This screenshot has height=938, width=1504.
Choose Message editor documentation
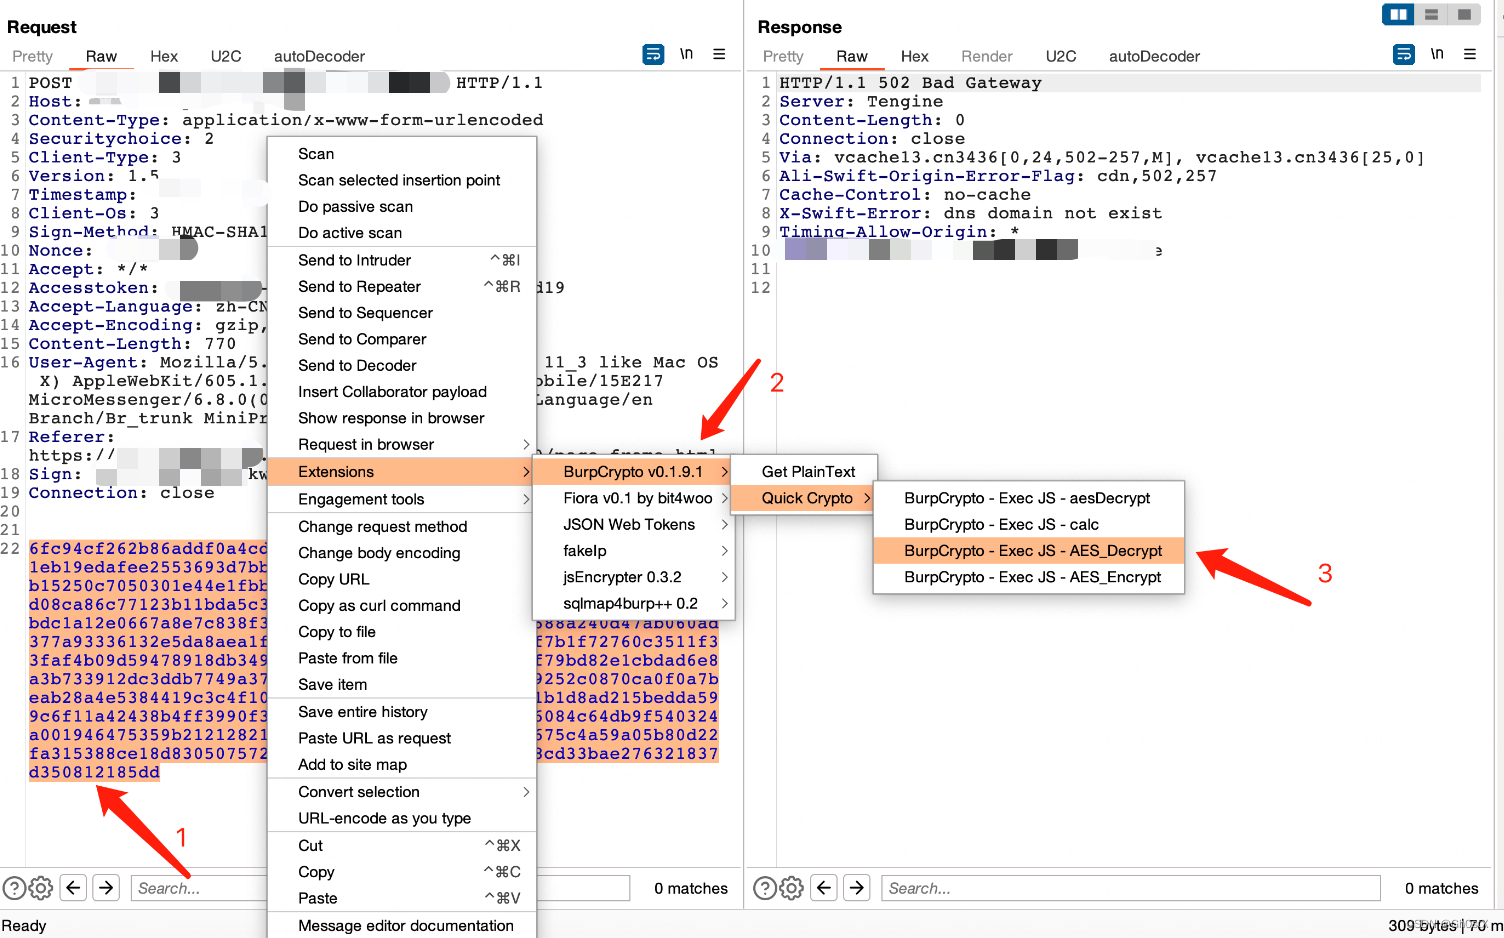click(402, 926)
